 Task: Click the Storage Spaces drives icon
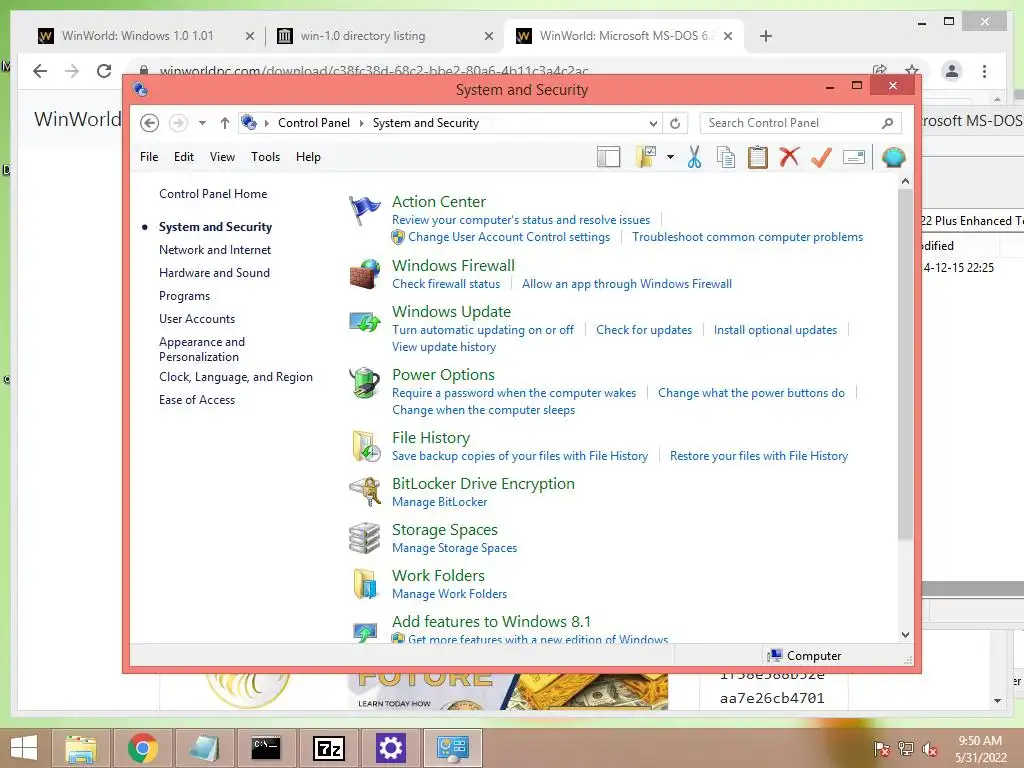click(x=364, y=538)
